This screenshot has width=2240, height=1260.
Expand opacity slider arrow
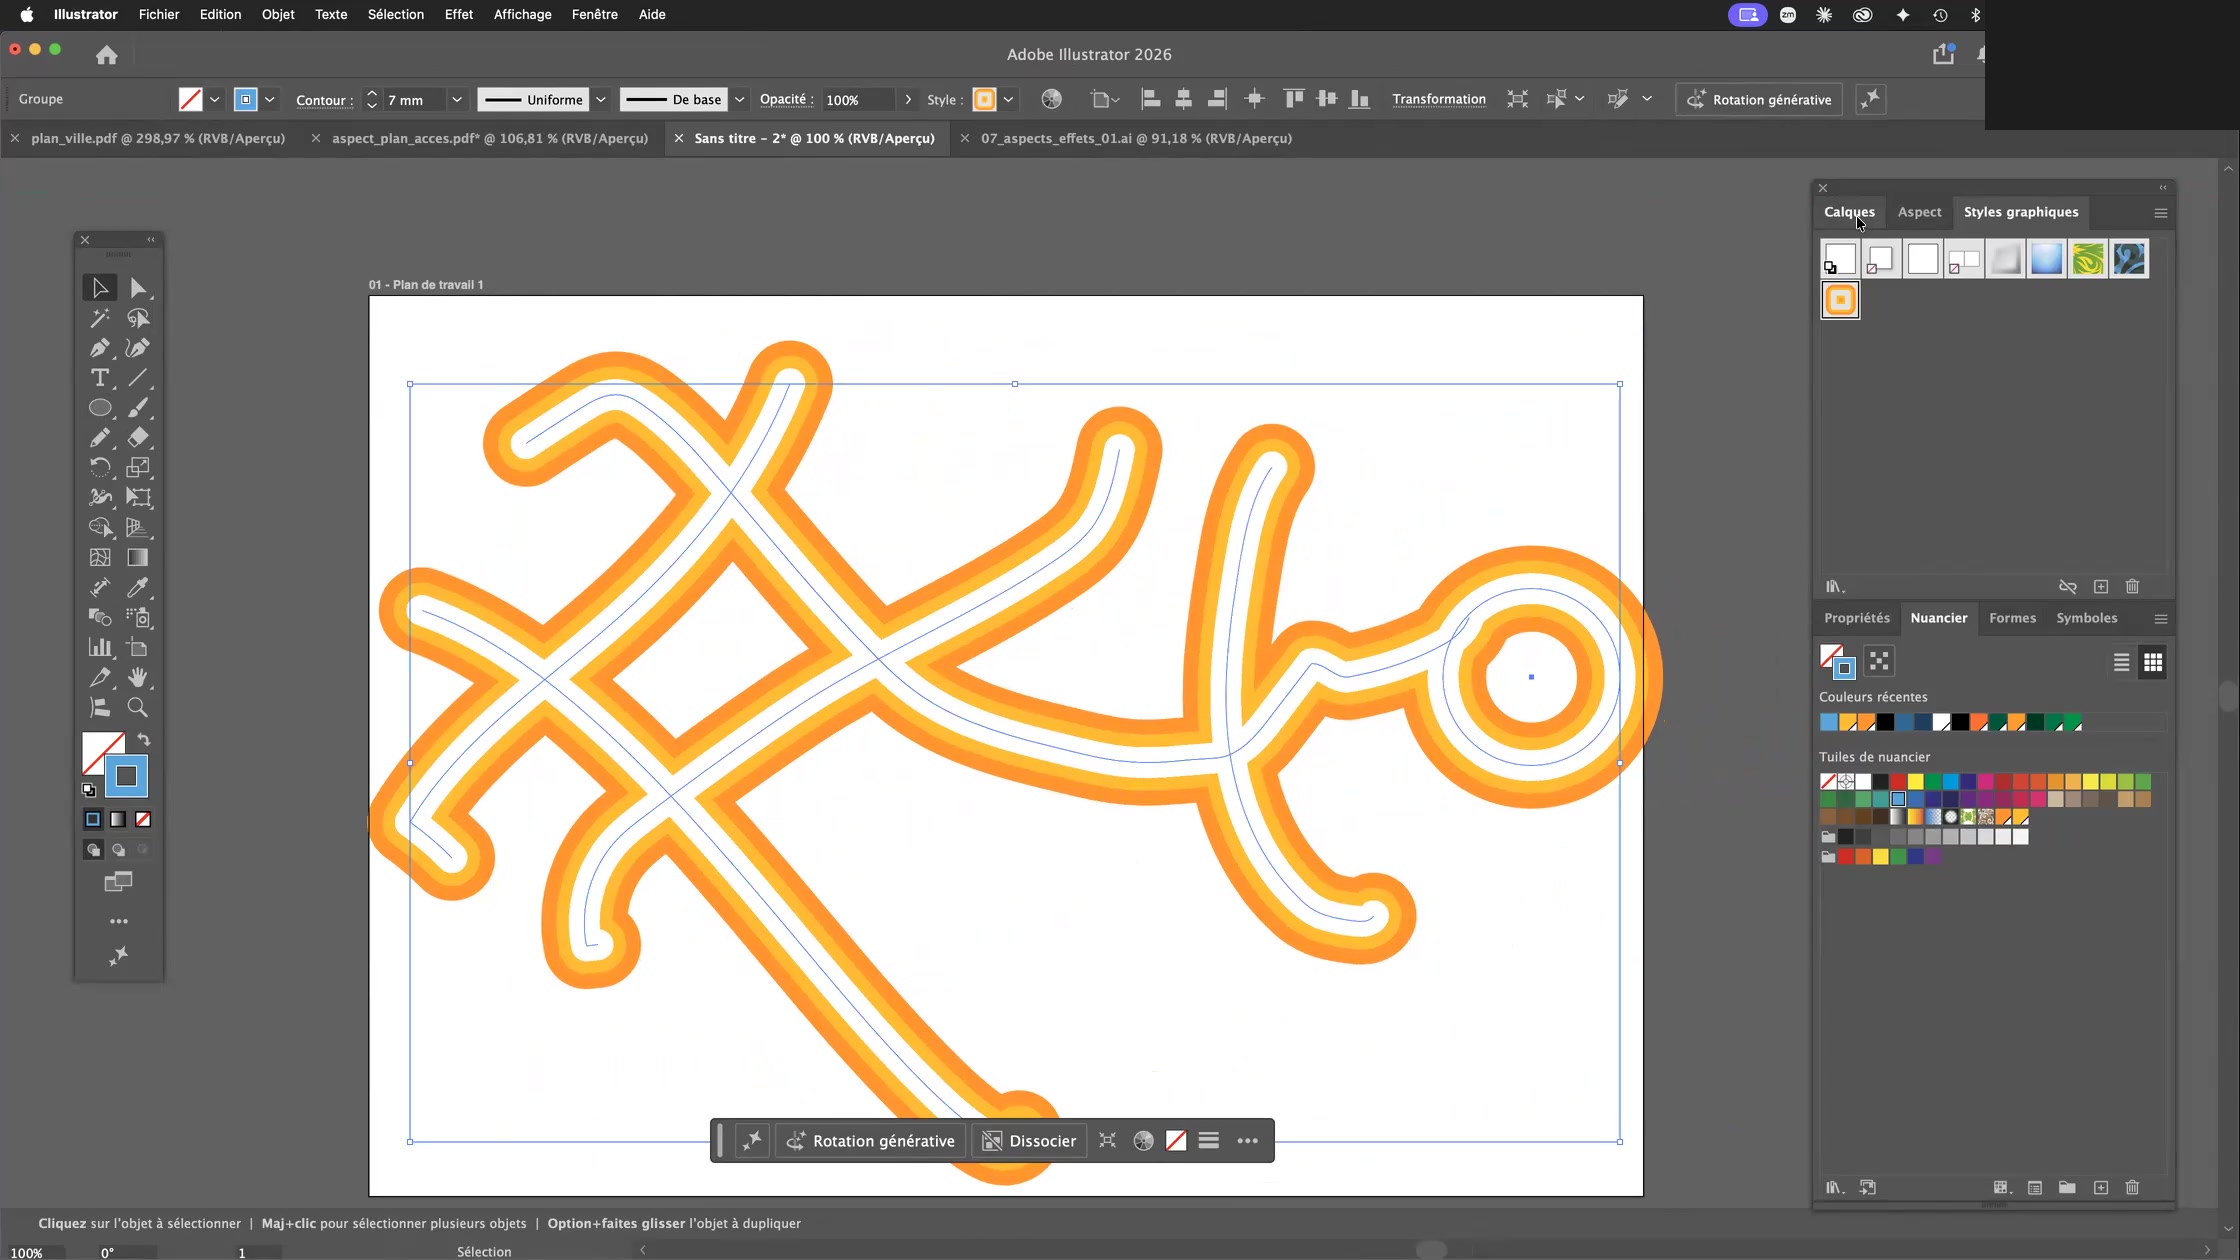(x=908, y=99)
